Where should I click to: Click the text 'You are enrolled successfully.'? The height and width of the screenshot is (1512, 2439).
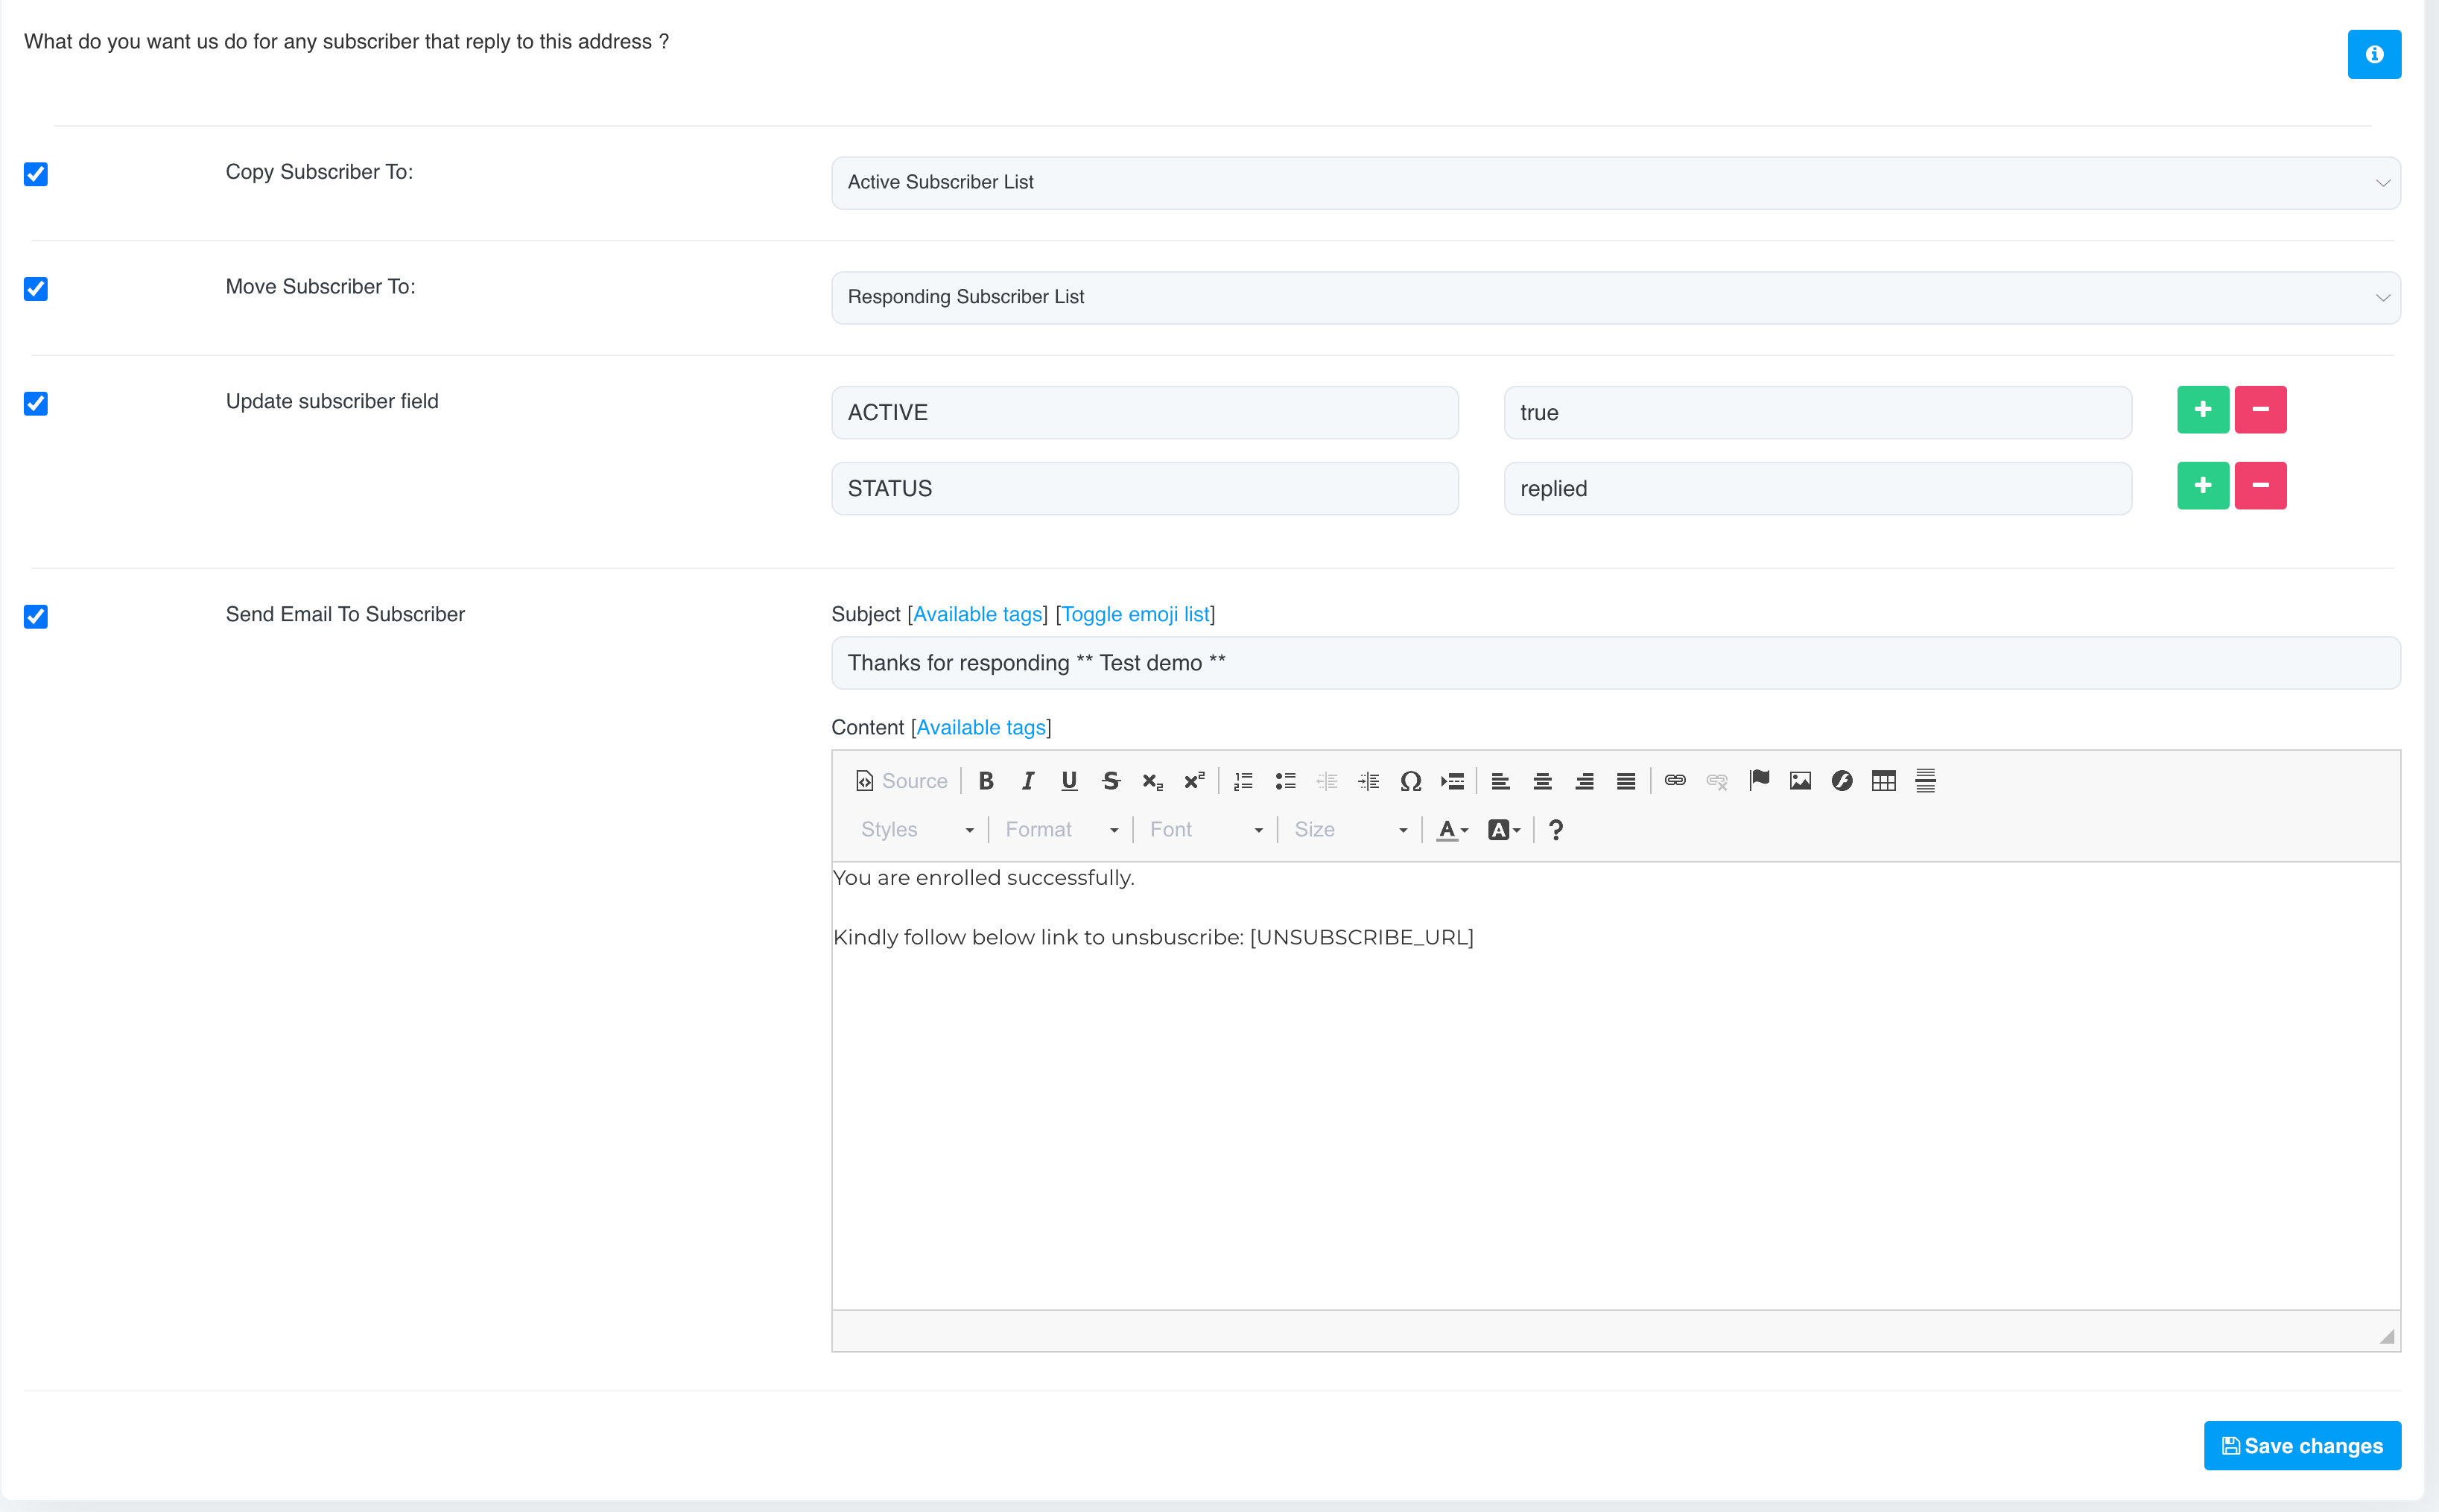[x=983, y=878]
